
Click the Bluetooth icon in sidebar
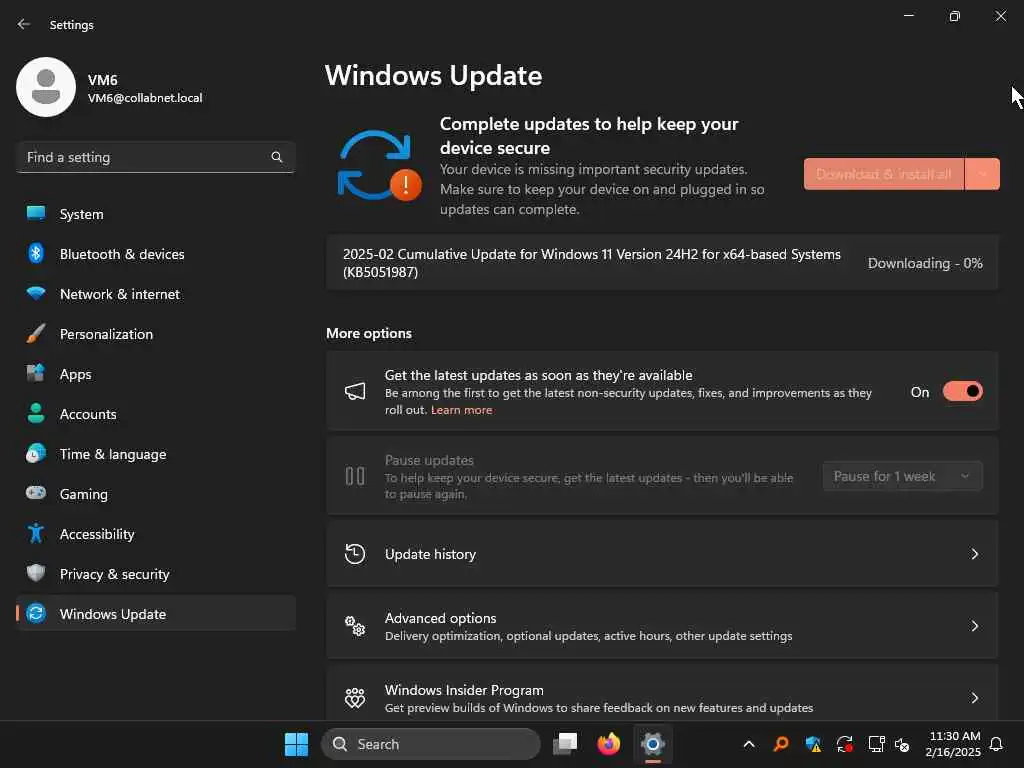click(x=36, y=253)
